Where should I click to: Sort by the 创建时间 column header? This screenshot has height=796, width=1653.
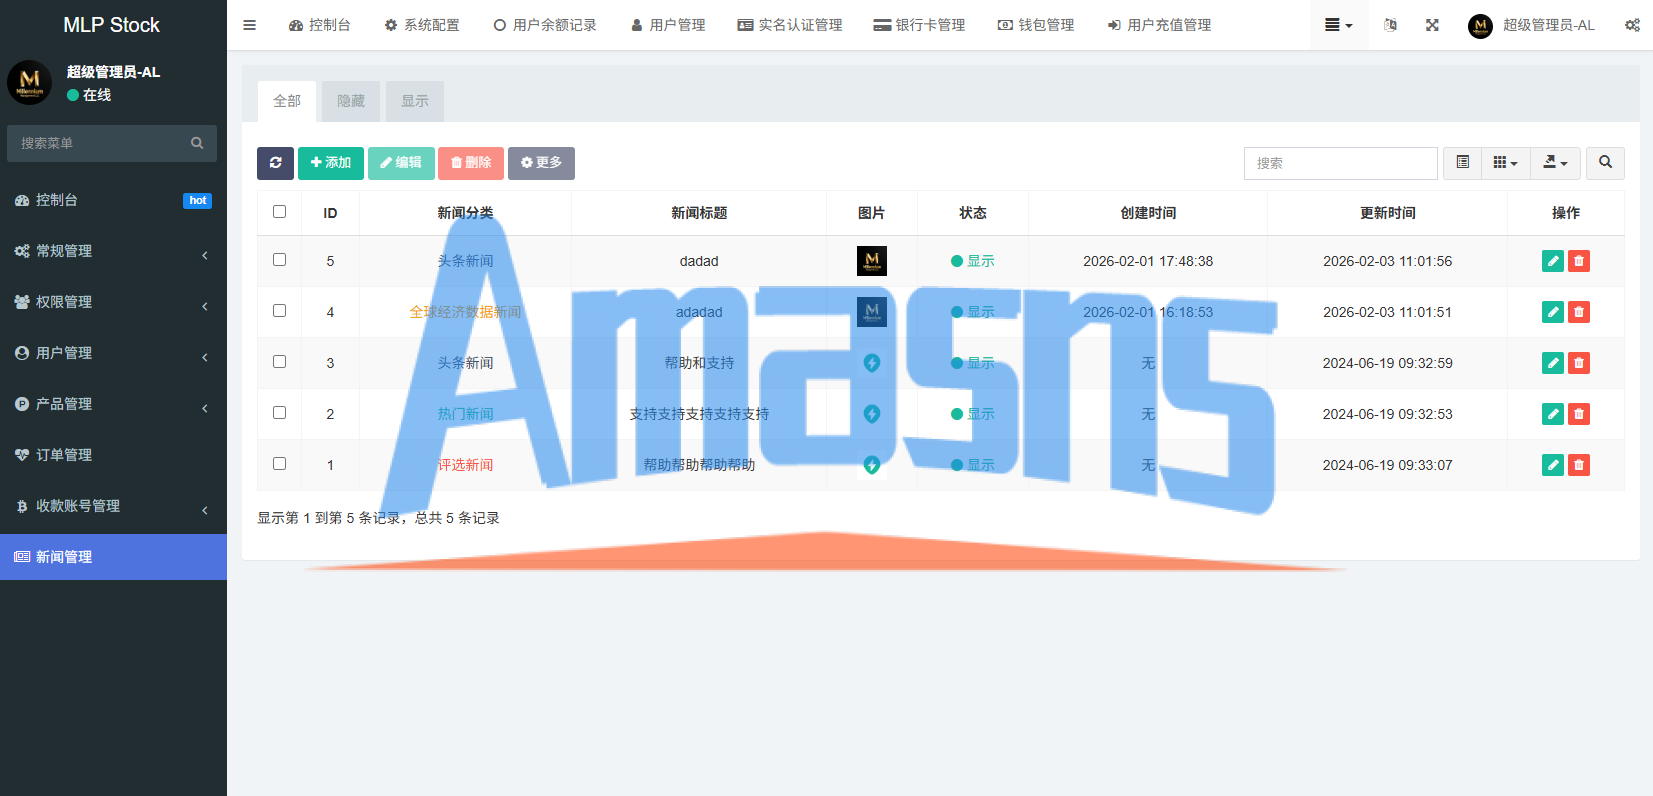click(1148, 213)
